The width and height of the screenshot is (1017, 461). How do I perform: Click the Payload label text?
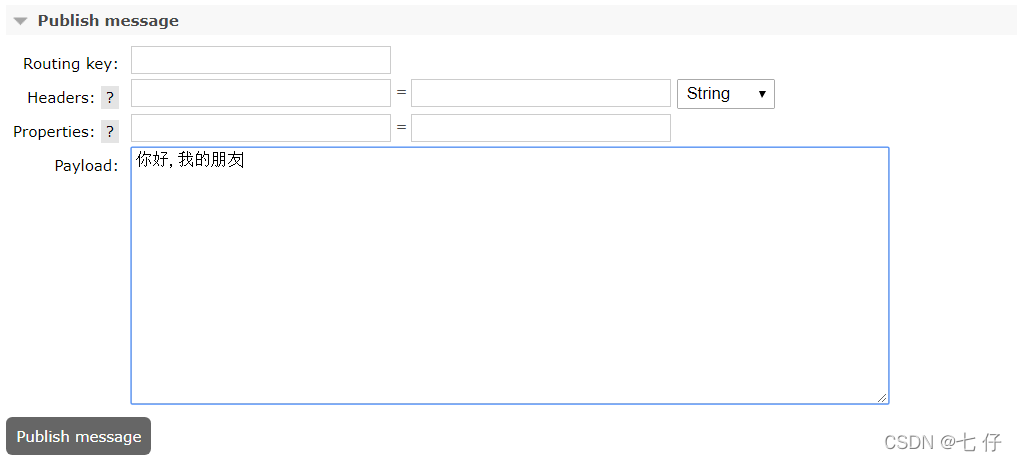[x=86, y=165]
